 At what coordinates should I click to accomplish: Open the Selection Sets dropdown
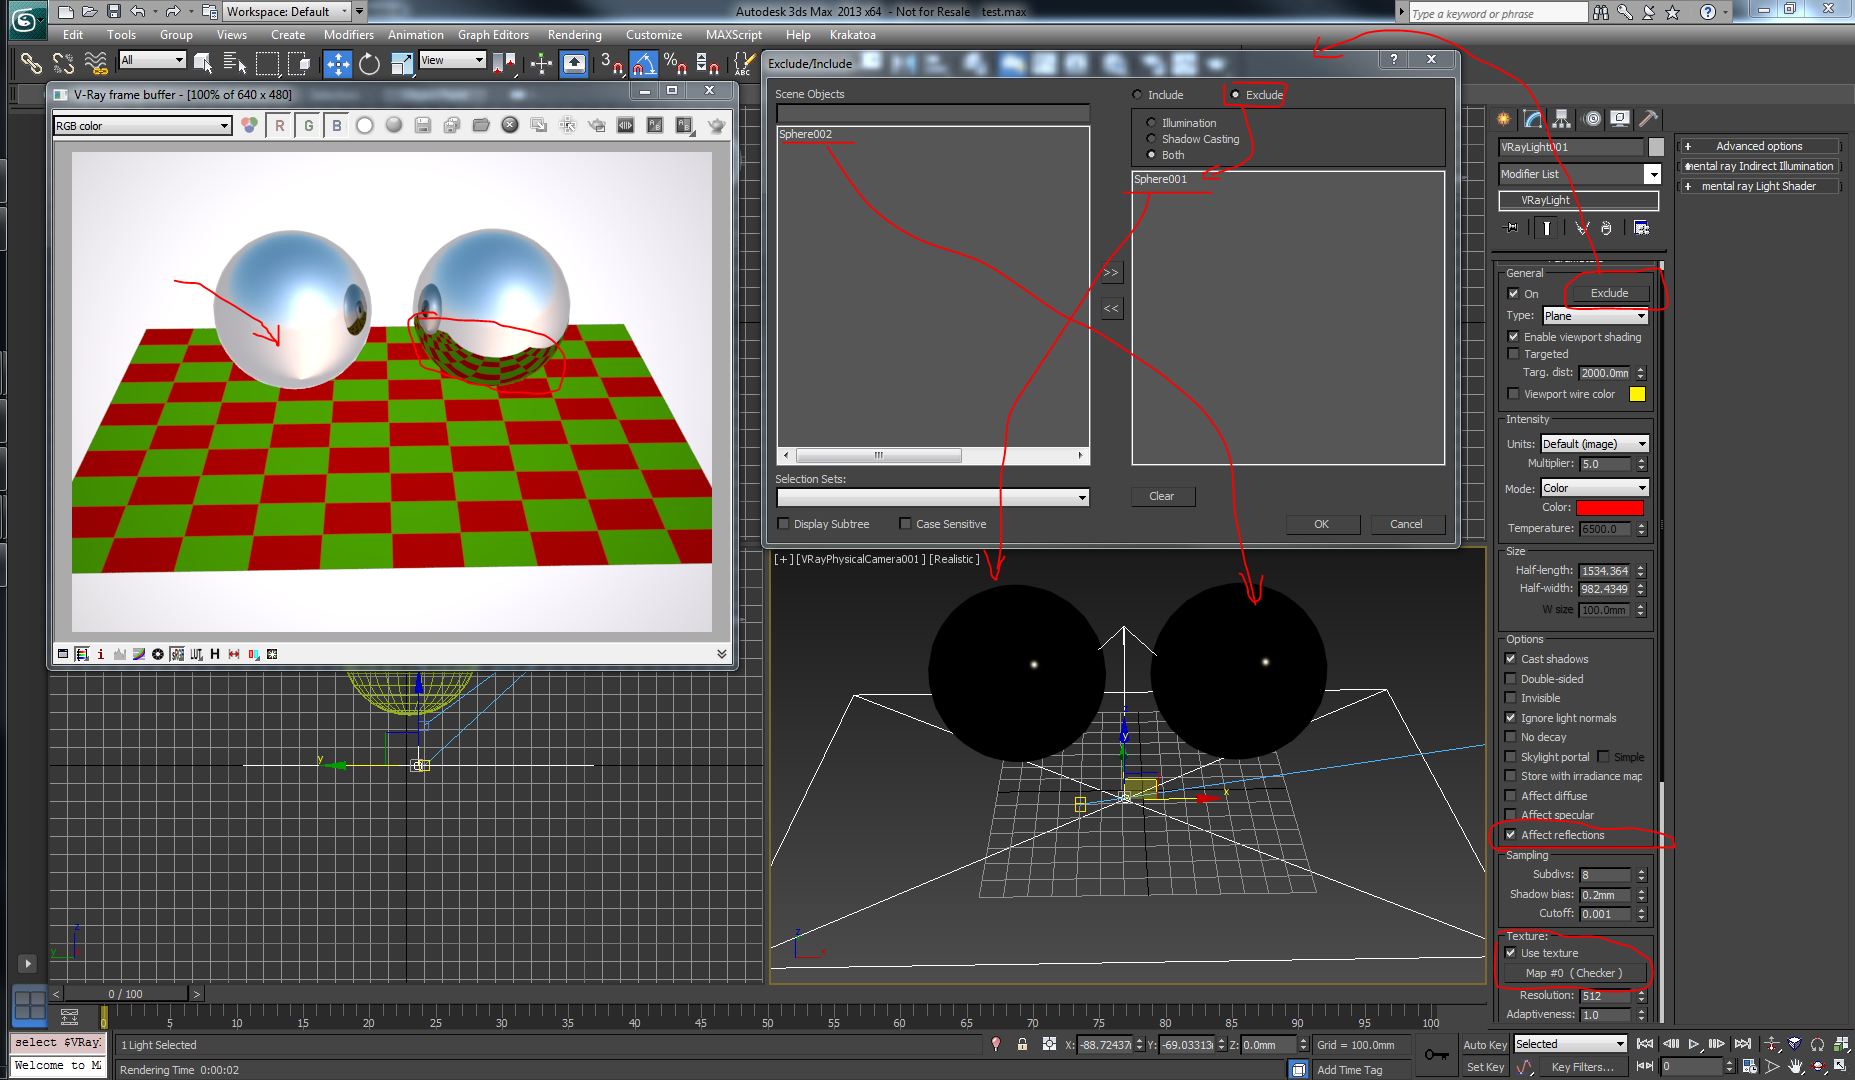(933, 497)
